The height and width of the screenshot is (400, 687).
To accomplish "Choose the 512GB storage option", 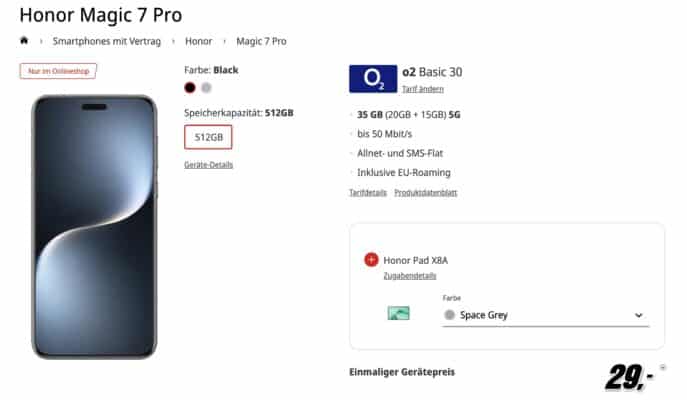I will 208,137.
